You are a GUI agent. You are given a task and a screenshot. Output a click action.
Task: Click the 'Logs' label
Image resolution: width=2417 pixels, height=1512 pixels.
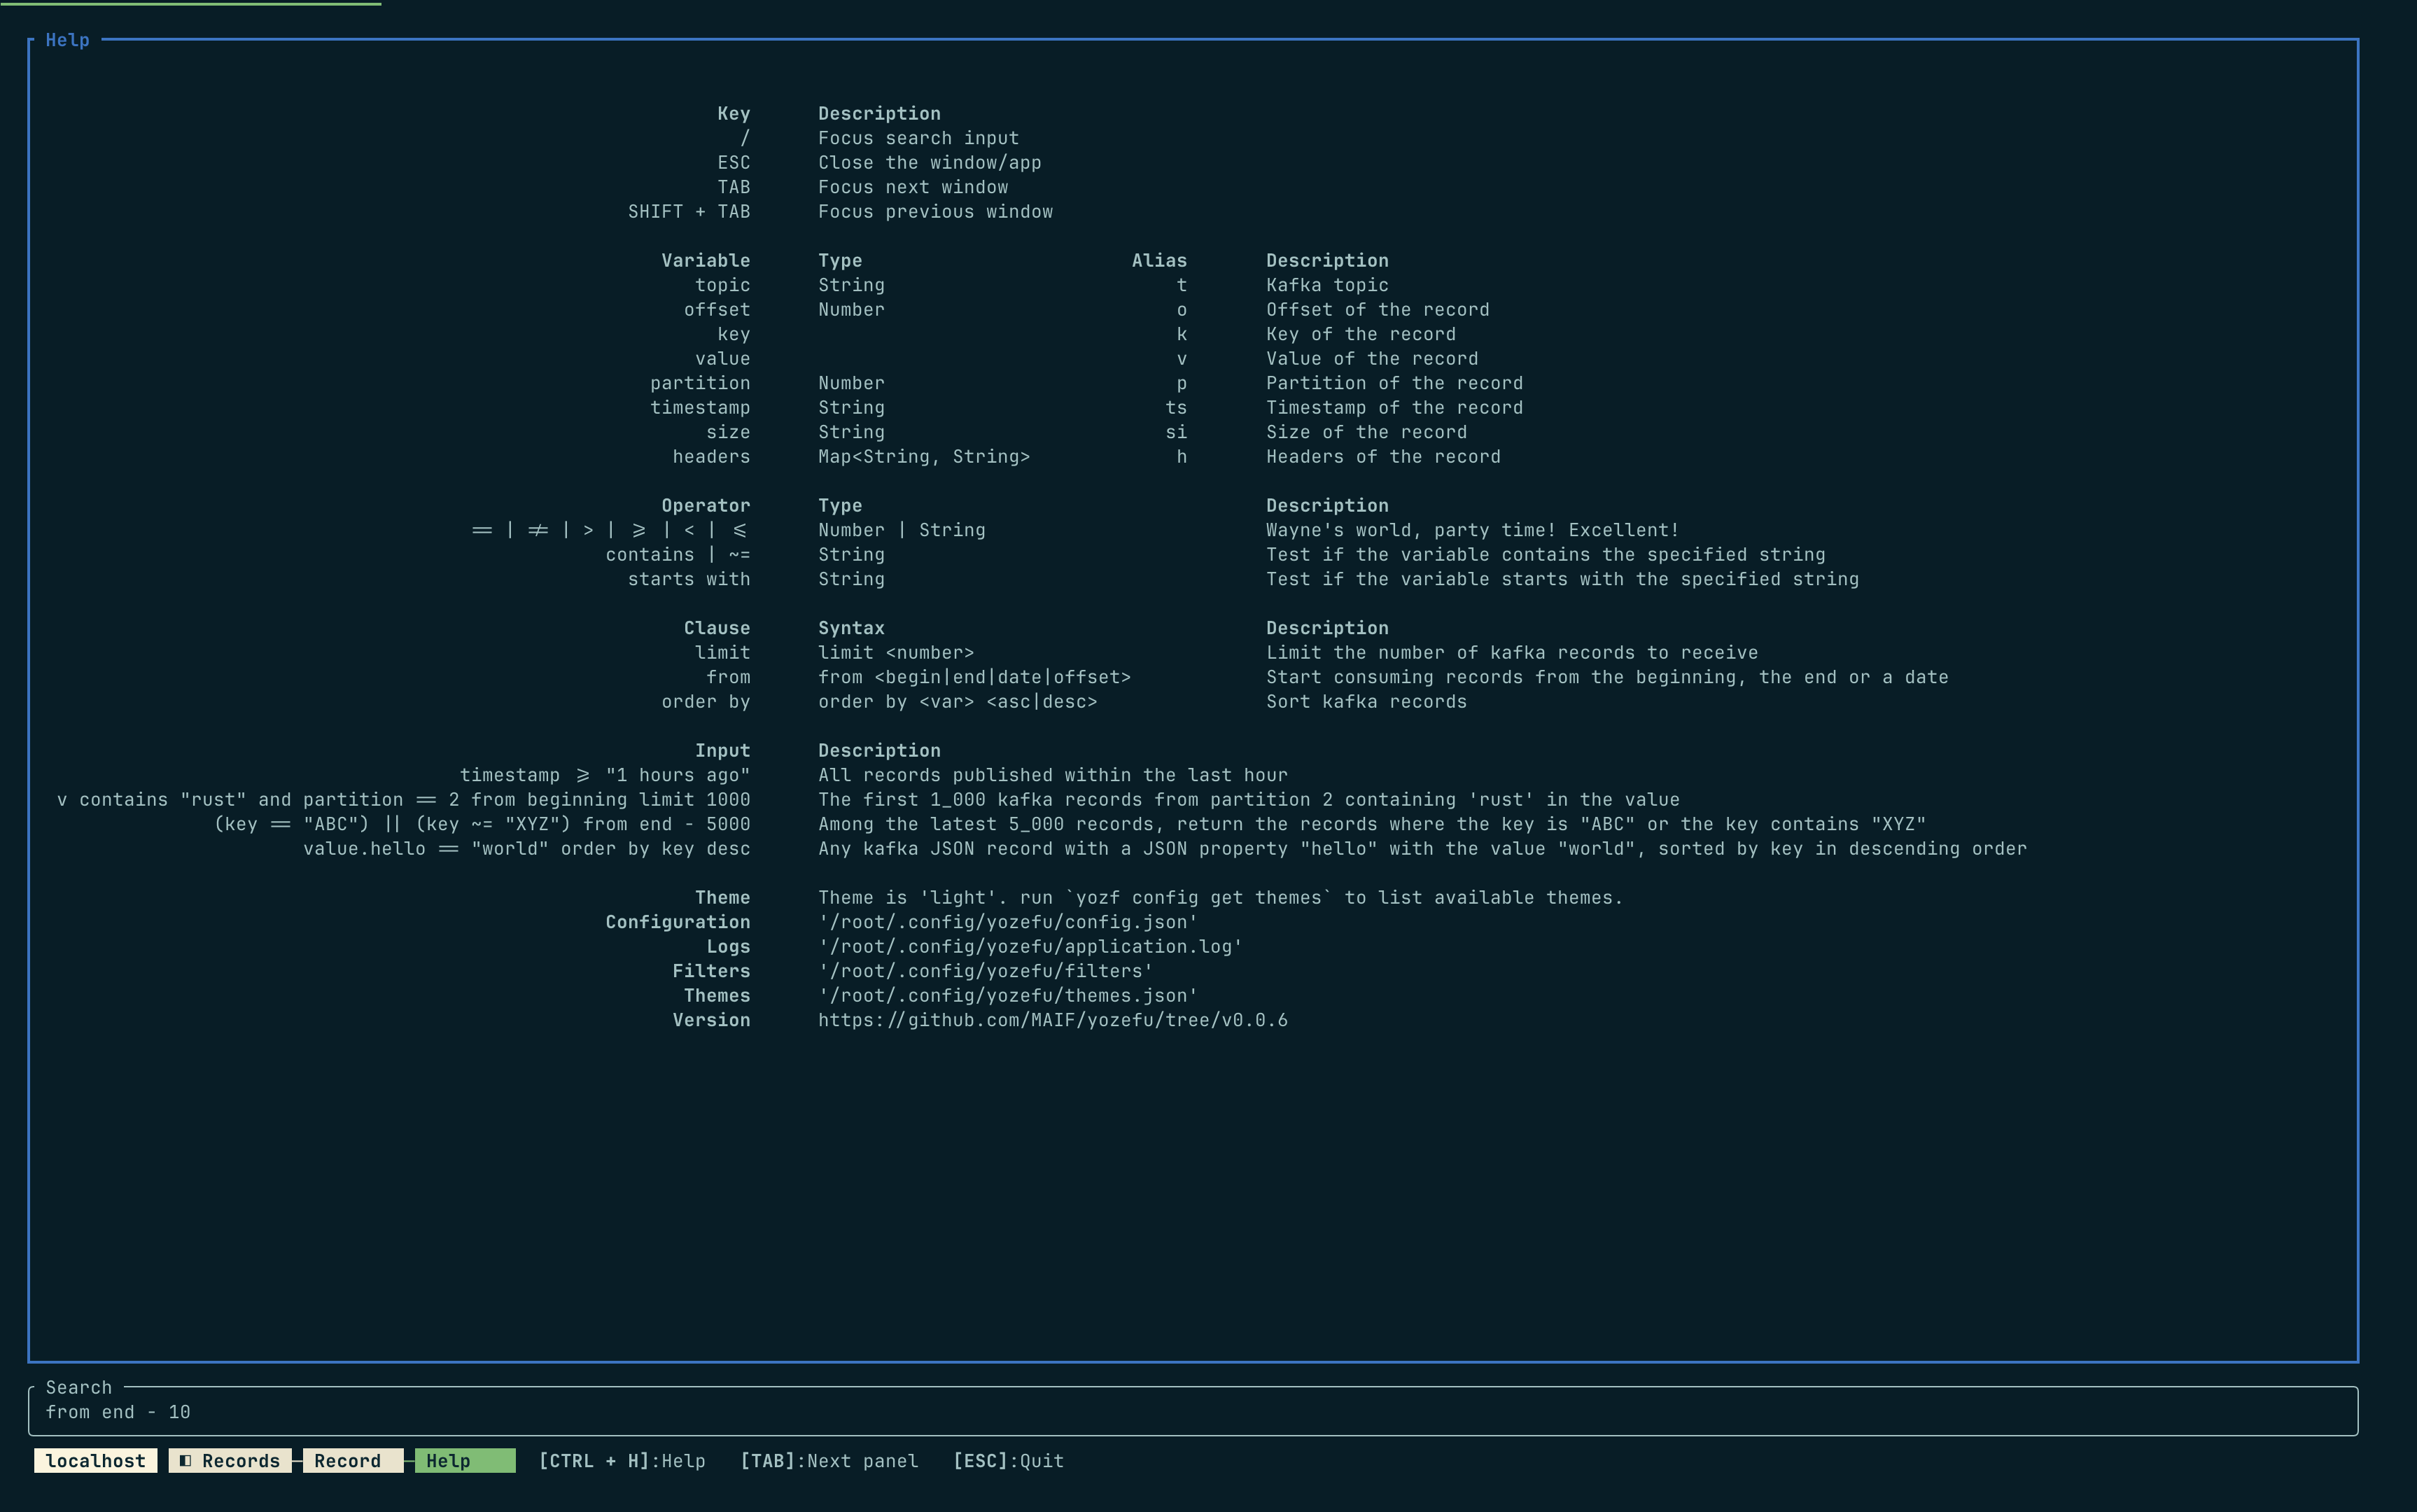728,946
